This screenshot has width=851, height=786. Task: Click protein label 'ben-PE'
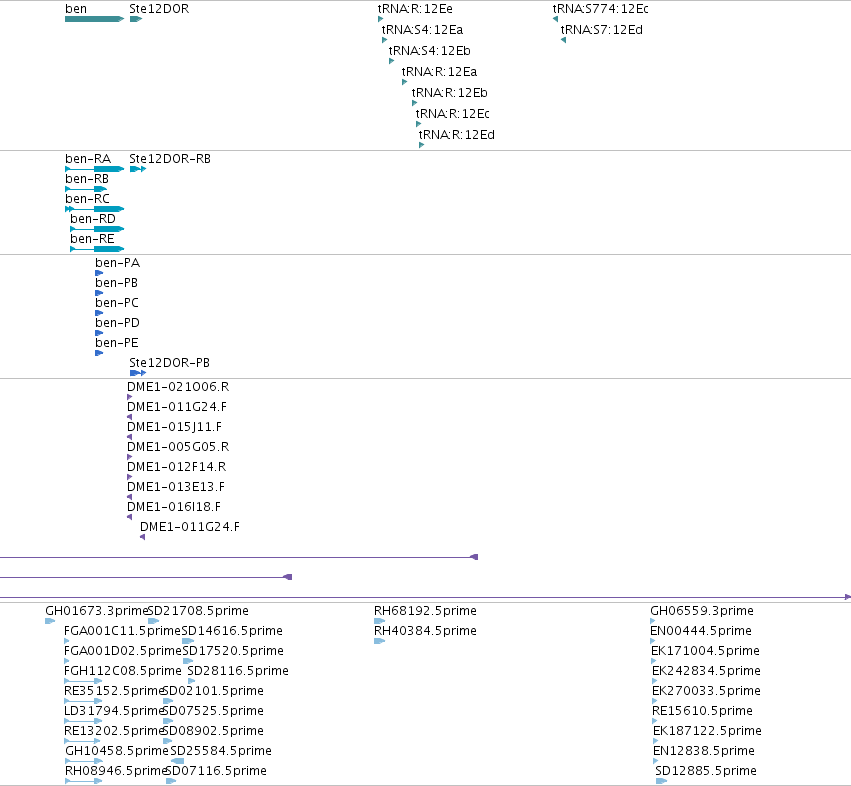coord(117,343)
